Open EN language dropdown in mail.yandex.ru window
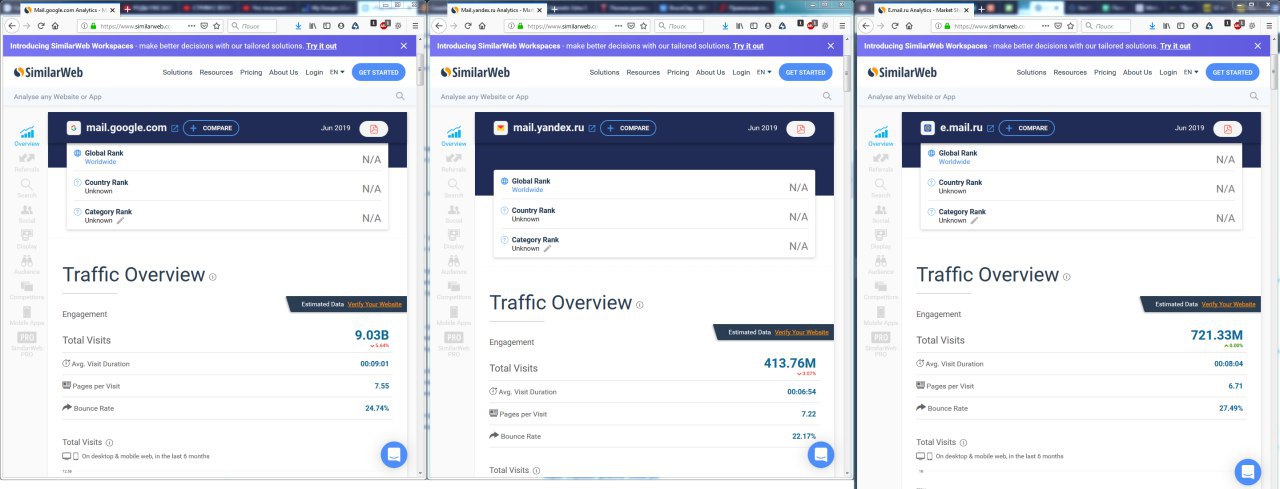This screenshot has width=1280, height=489. 766,72
